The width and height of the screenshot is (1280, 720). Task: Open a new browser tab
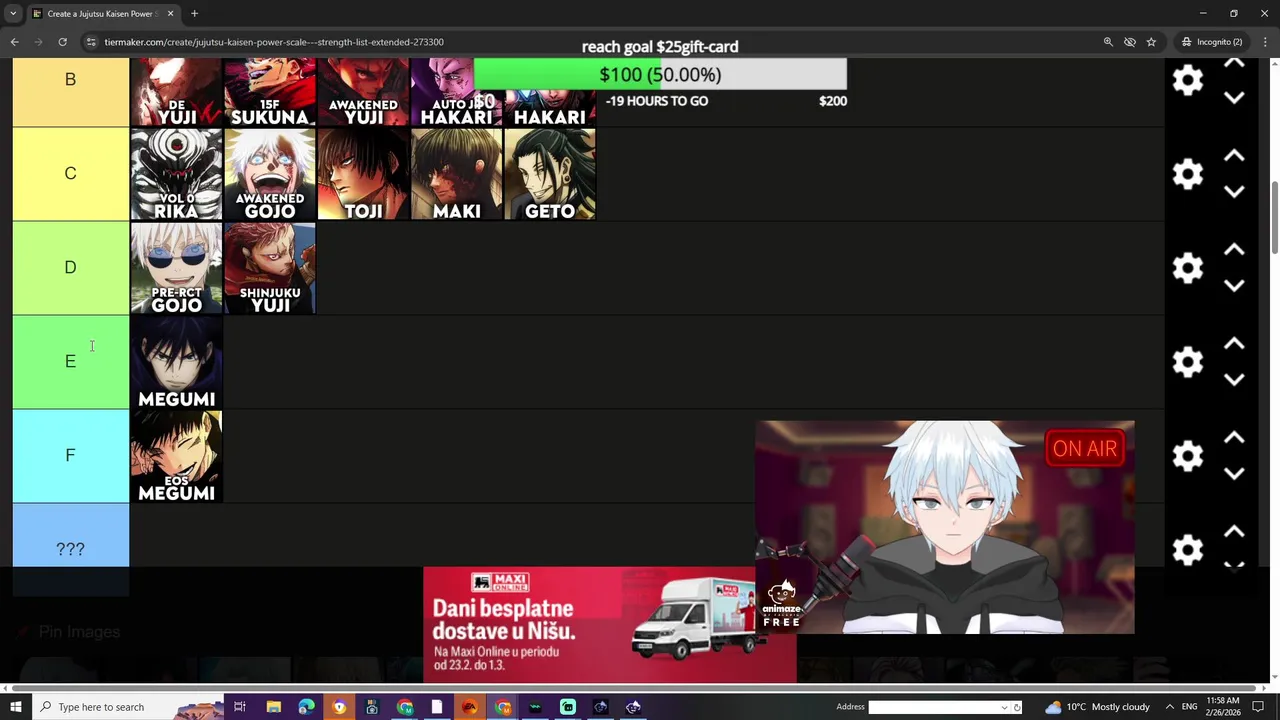[194, 14]
